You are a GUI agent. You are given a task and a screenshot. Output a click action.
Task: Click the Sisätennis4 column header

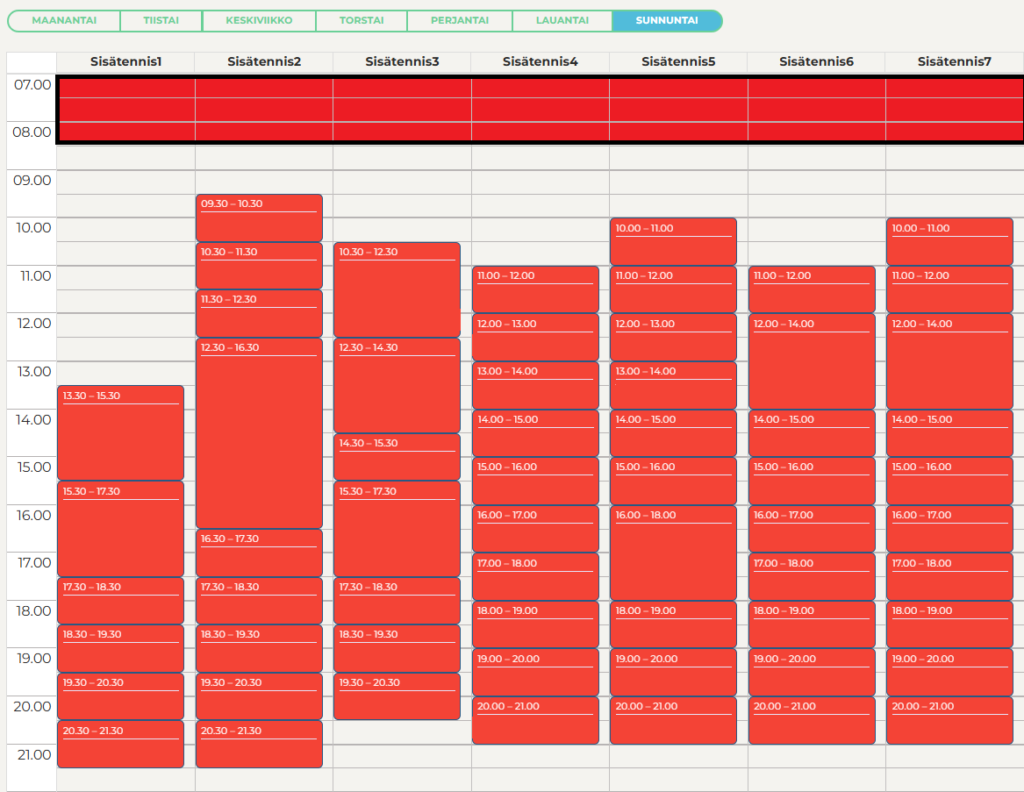(x=540, y=61)
